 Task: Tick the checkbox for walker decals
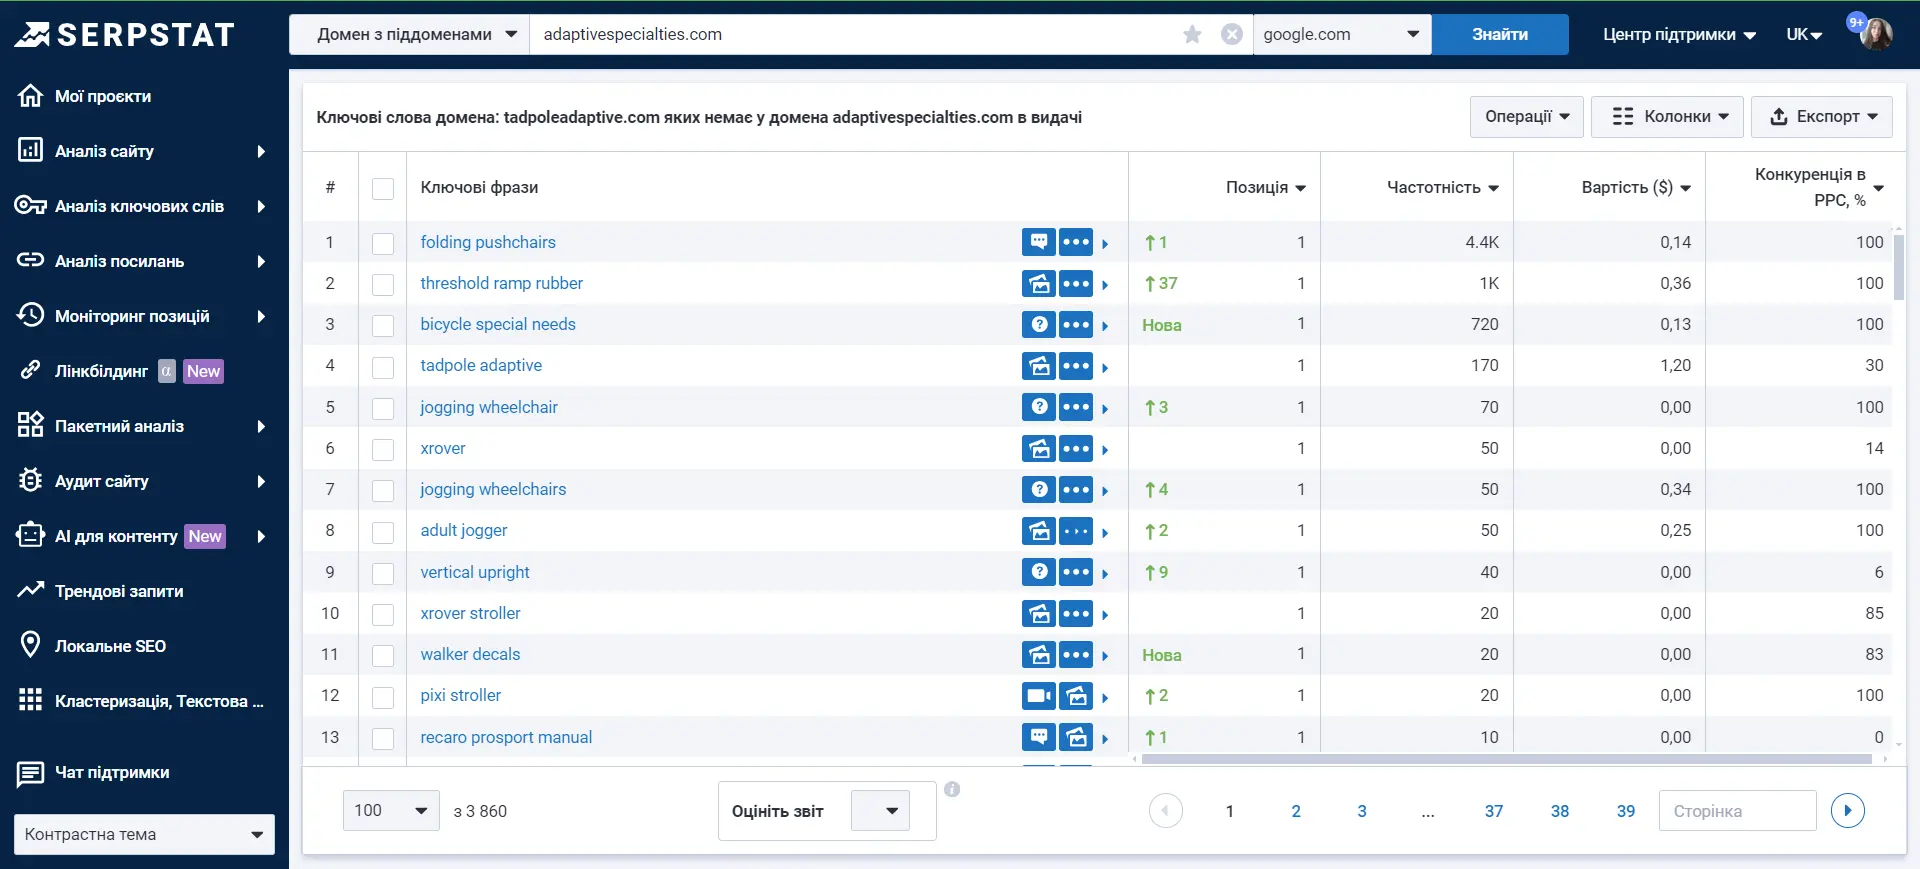coord(383,655)
